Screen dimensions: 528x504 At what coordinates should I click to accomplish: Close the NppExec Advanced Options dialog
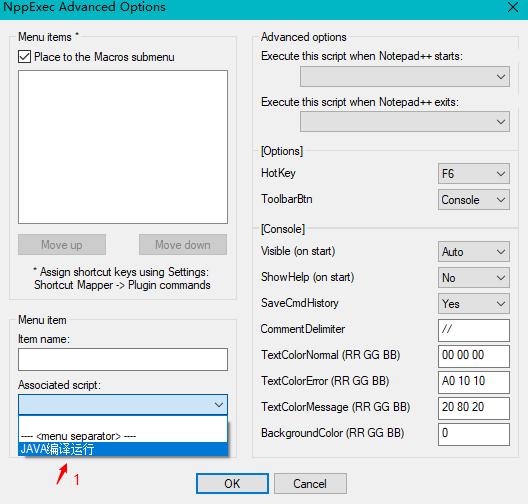[513, 7]
